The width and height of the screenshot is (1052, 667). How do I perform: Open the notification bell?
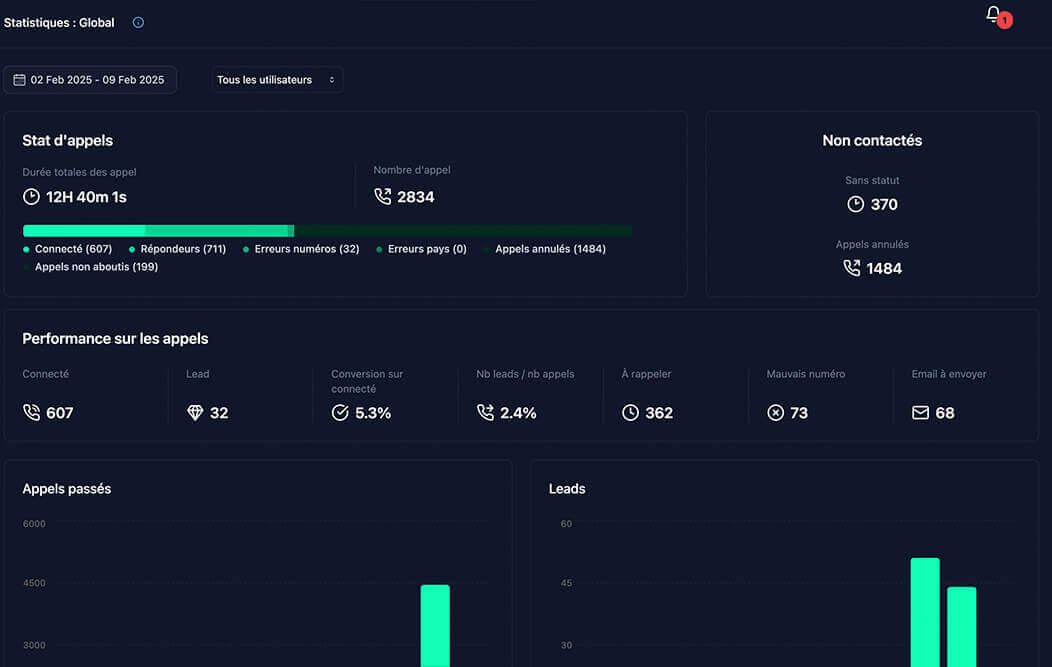tap(993, 15)
